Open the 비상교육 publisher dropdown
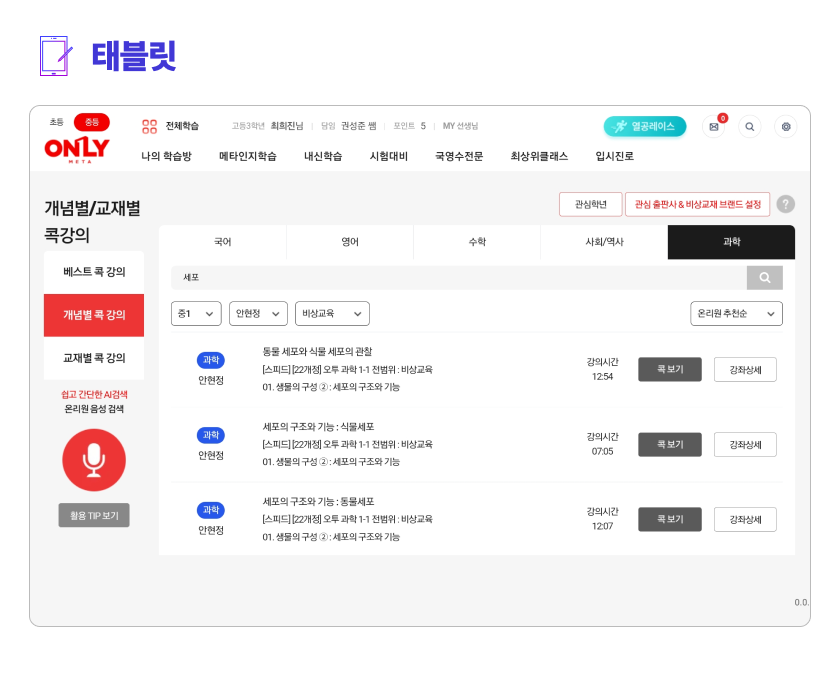 click(x=332, y=314)
